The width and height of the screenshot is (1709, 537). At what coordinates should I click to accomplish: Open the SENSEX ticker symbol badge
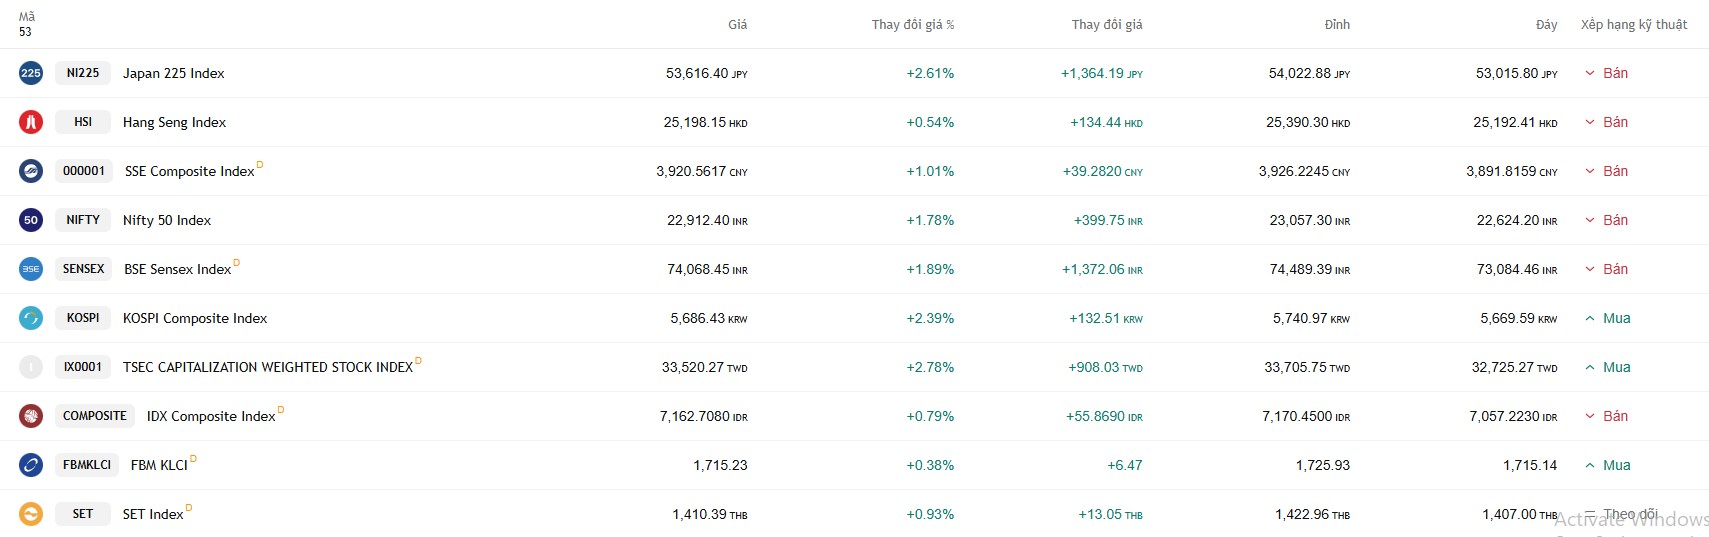coord(83,269)
